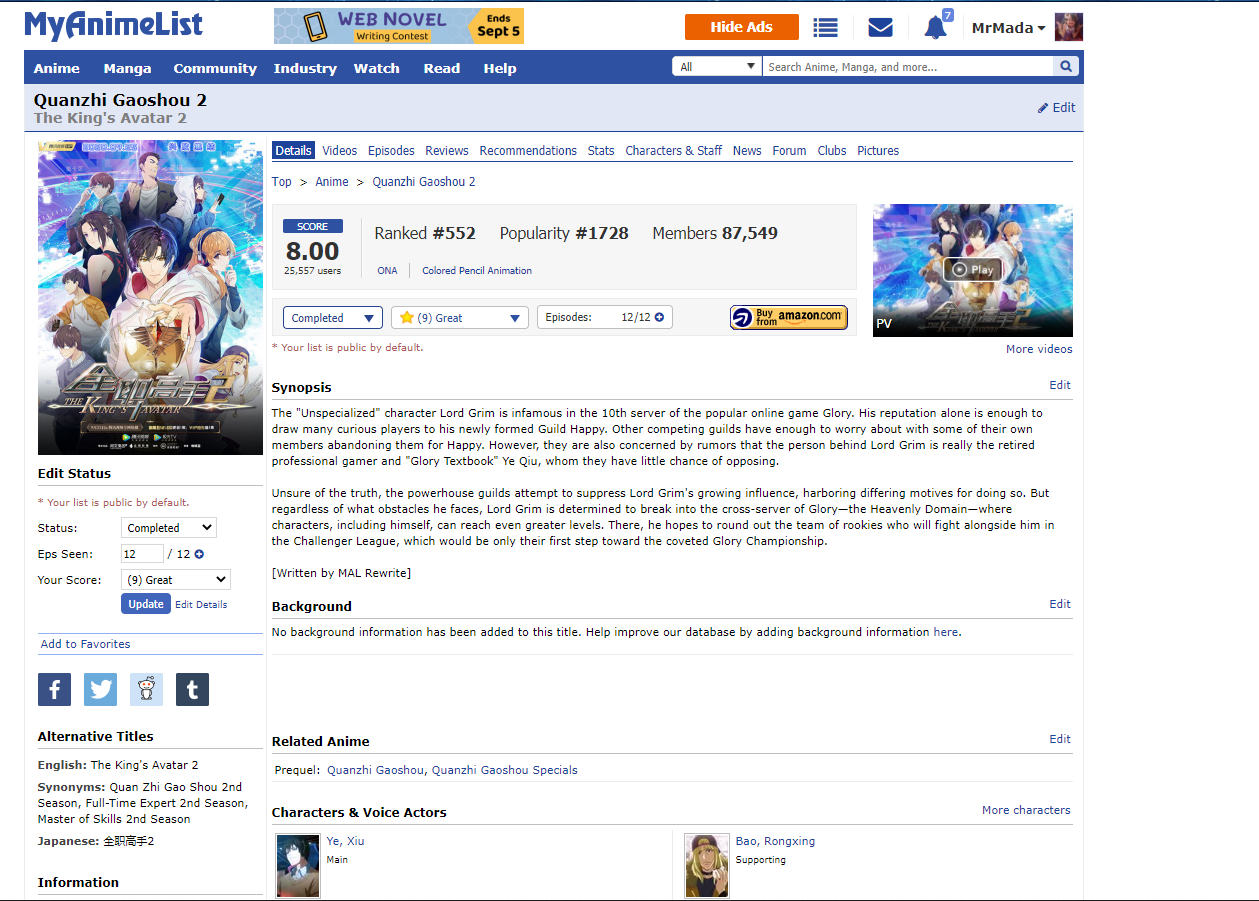Screen dimensions: 1259x901
Task: Click the MyAnimeList logo
Action: pyautogui.click(x=113, y=25)
